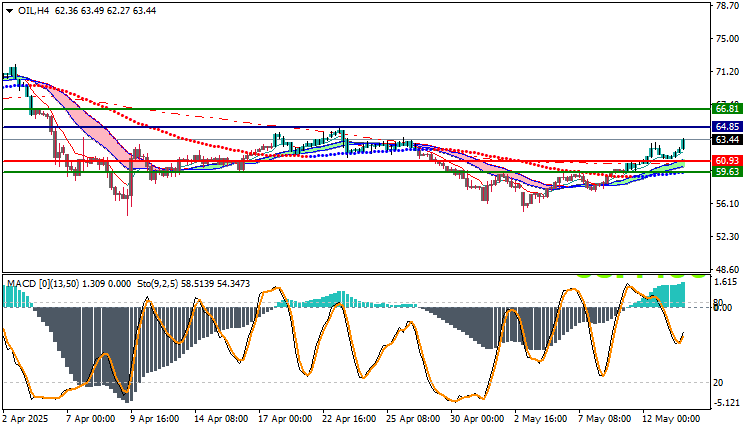Image resolution: width=750 pixels, height=430 pixels.
Task: Click the 22 Apr 16:00 time label
Action: tap(349, 419)
